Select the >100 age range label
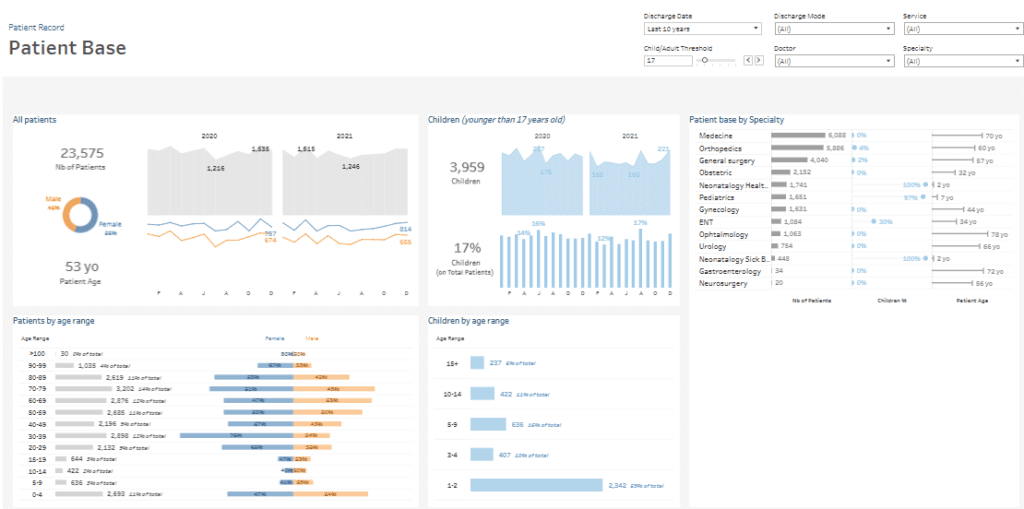The width and height of the screenshot is (1024, 509). pos(37,353)
